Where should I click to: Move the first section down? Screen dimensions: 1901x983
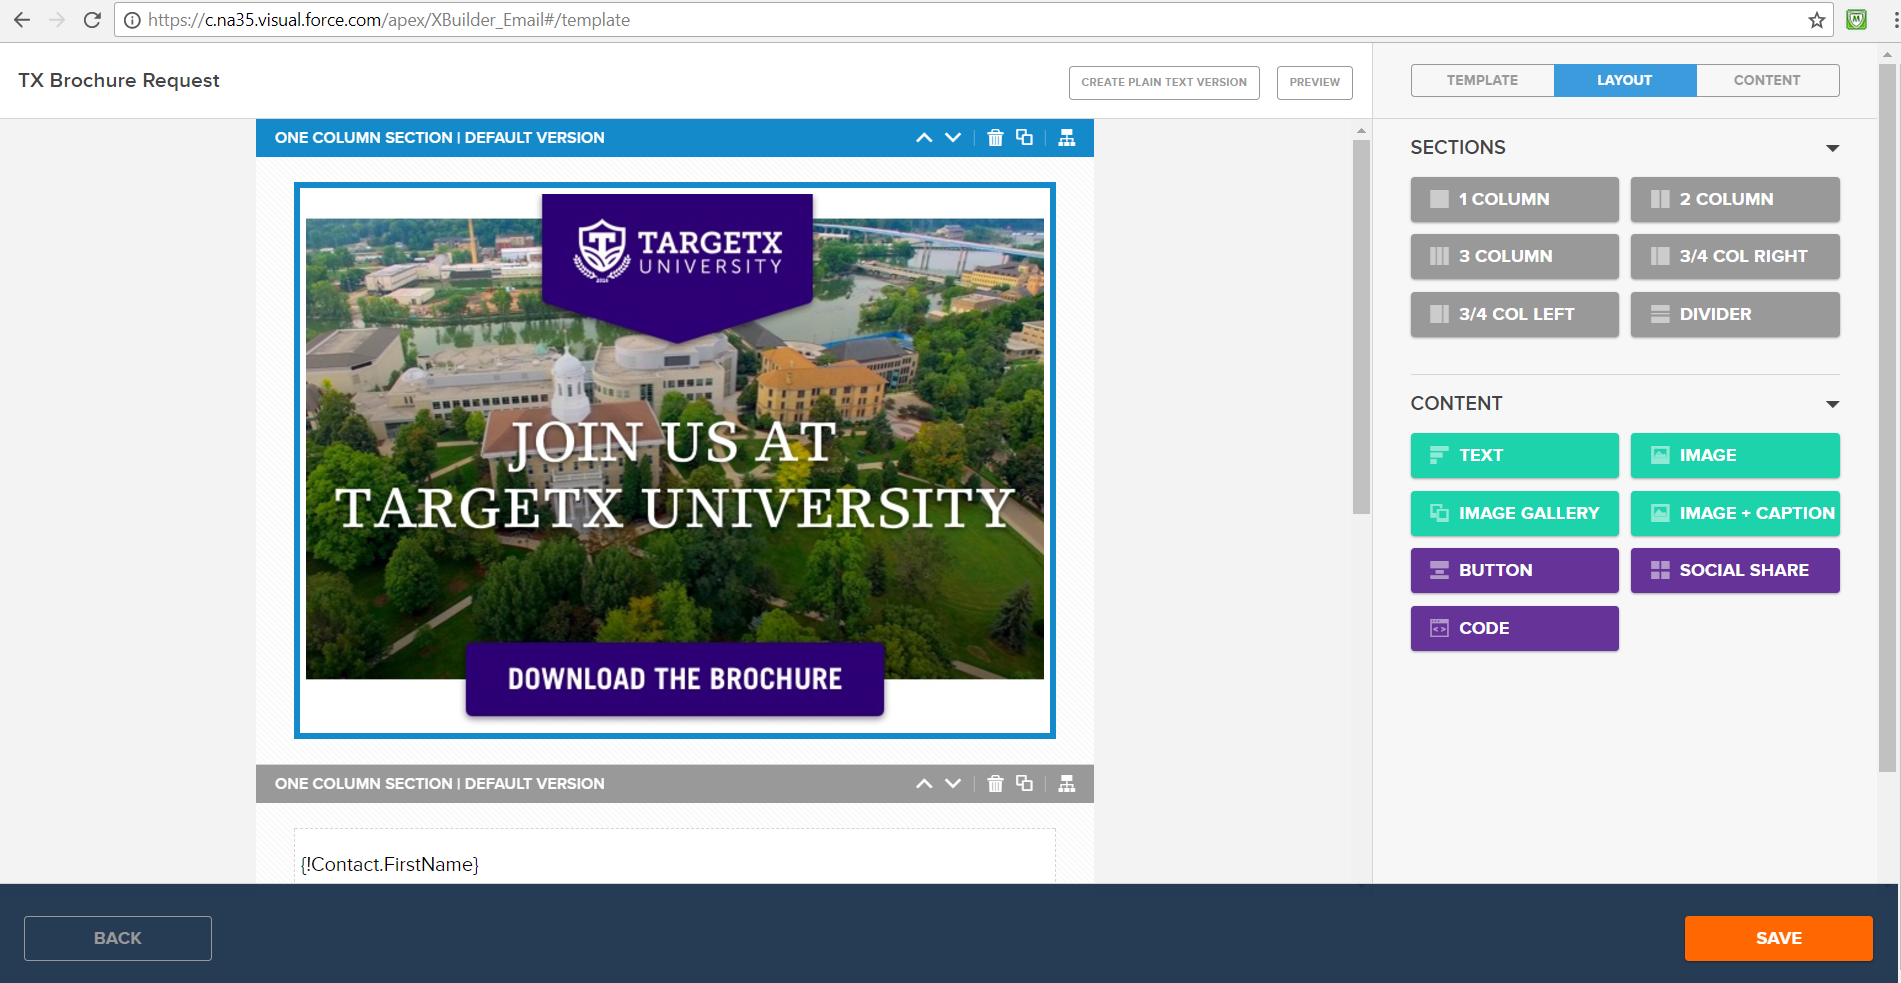click(953, 138)
